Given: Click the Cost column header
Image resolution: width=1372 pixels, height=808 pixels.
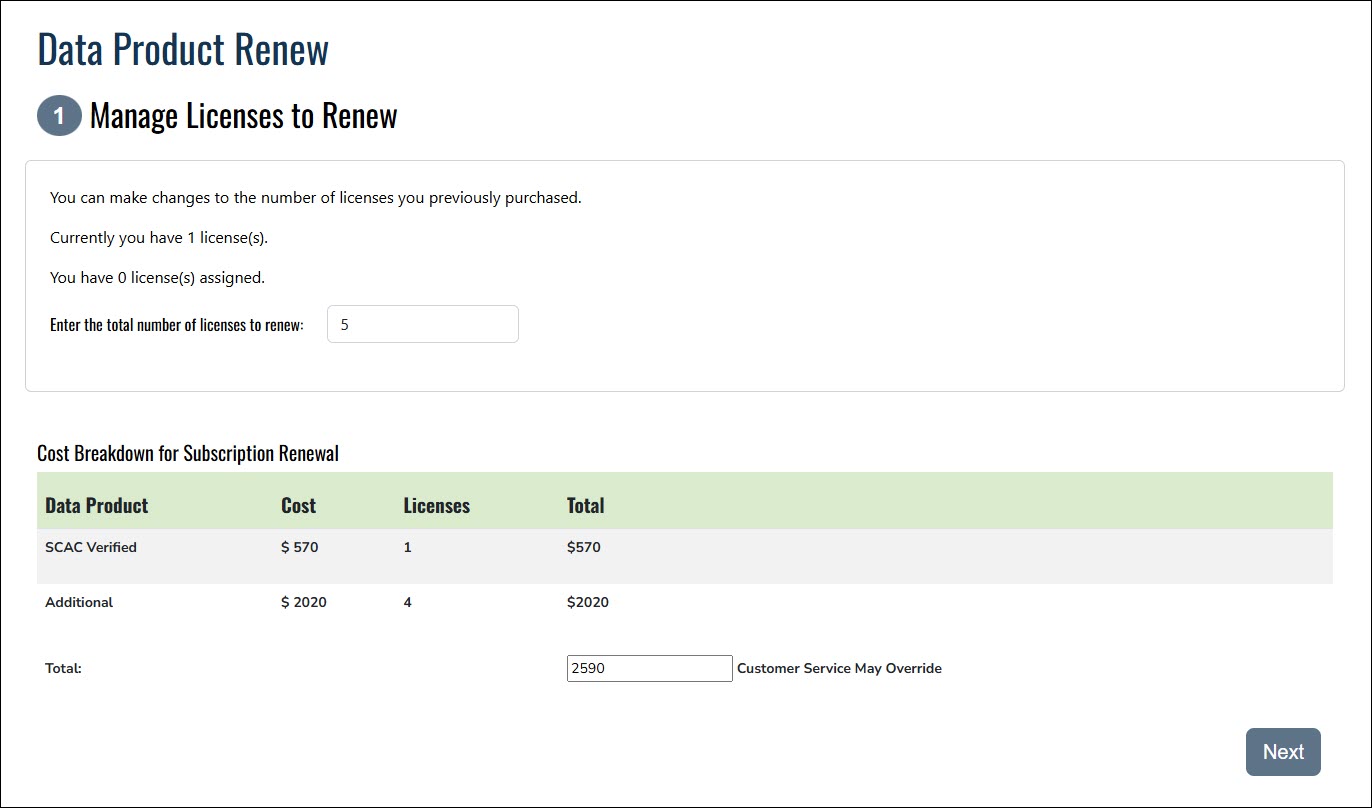Looking at the screenshot, I should click(x=298, y=505).
